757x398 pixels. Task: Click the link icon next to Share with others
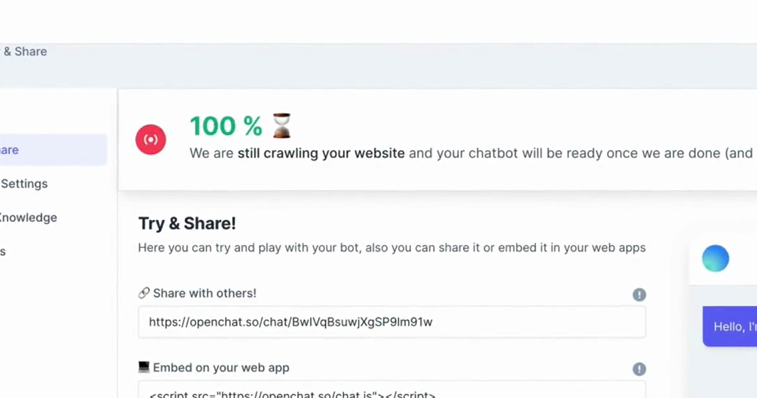coord(144,293)
